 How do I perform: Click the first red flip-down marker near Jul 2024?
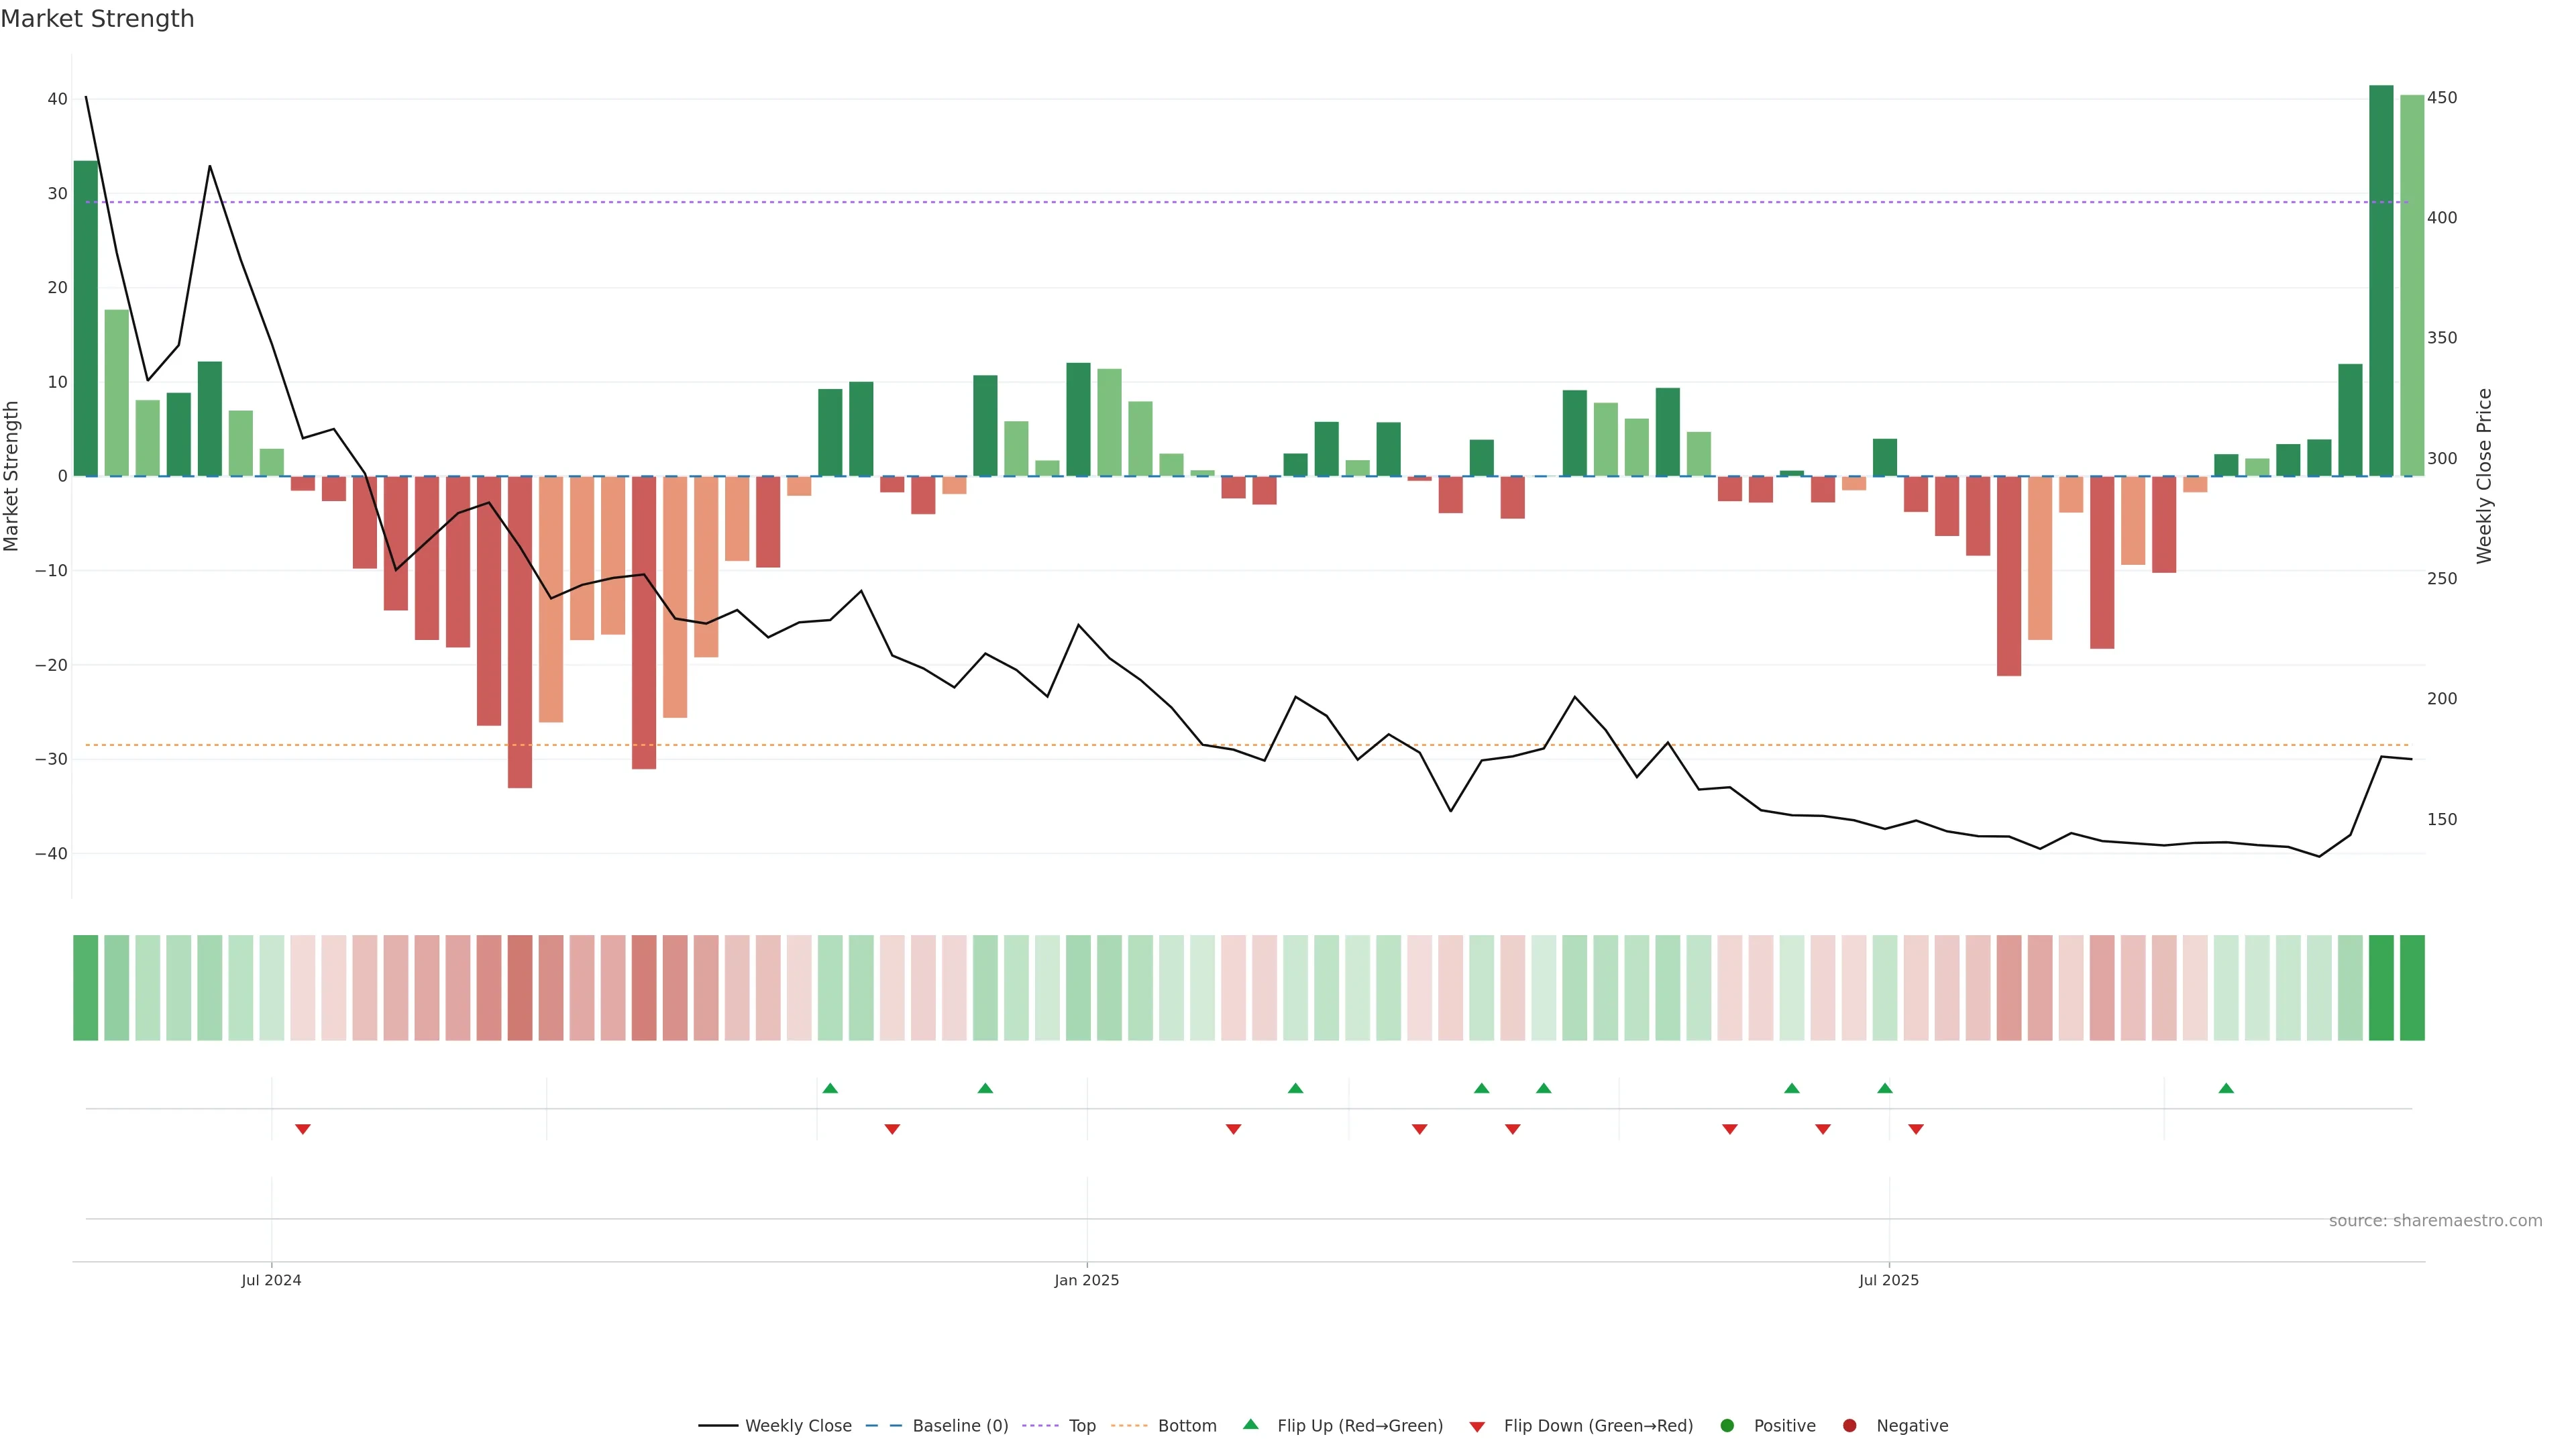(x=303, y=1129)
